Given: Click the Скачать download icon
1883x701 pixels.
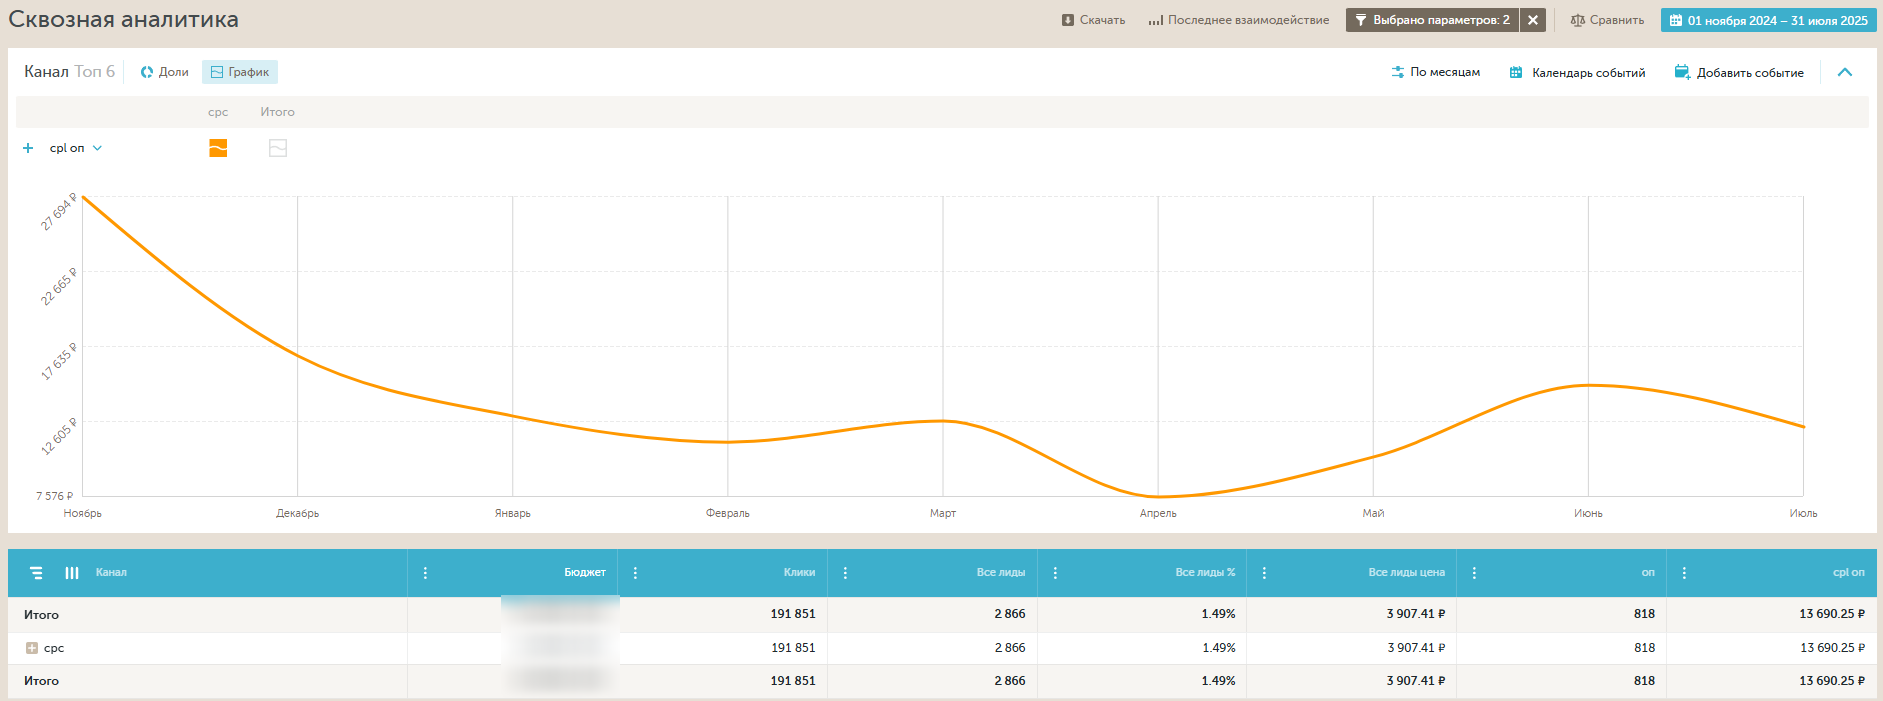Looking at the screenshot, I should [1068, 20].
